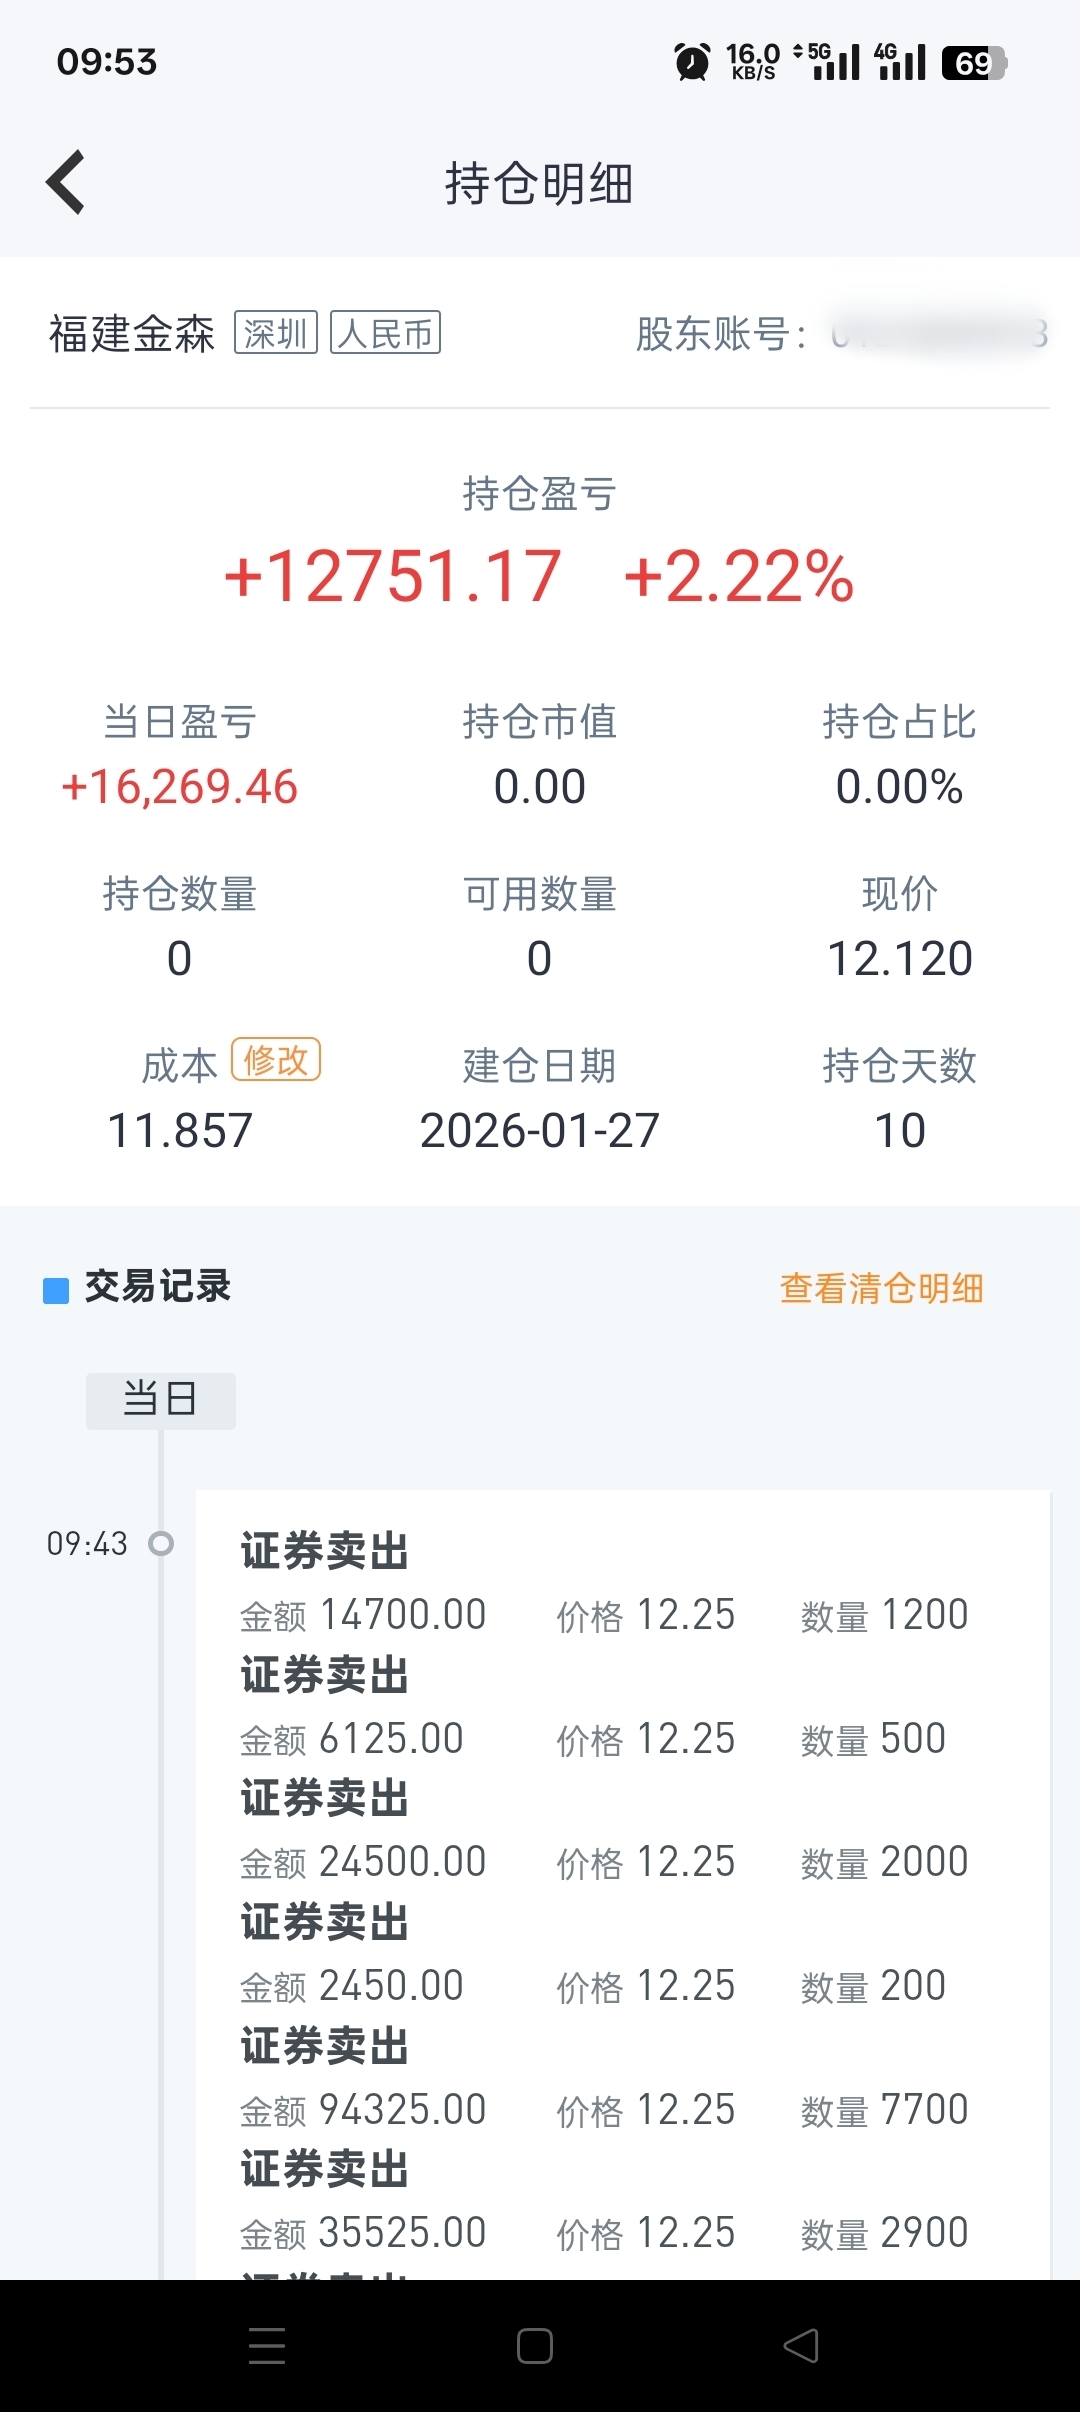Tap the +12751.17 holding profit value
The height and width of the screenshot is (2412, 1080).
click(393, 577)
